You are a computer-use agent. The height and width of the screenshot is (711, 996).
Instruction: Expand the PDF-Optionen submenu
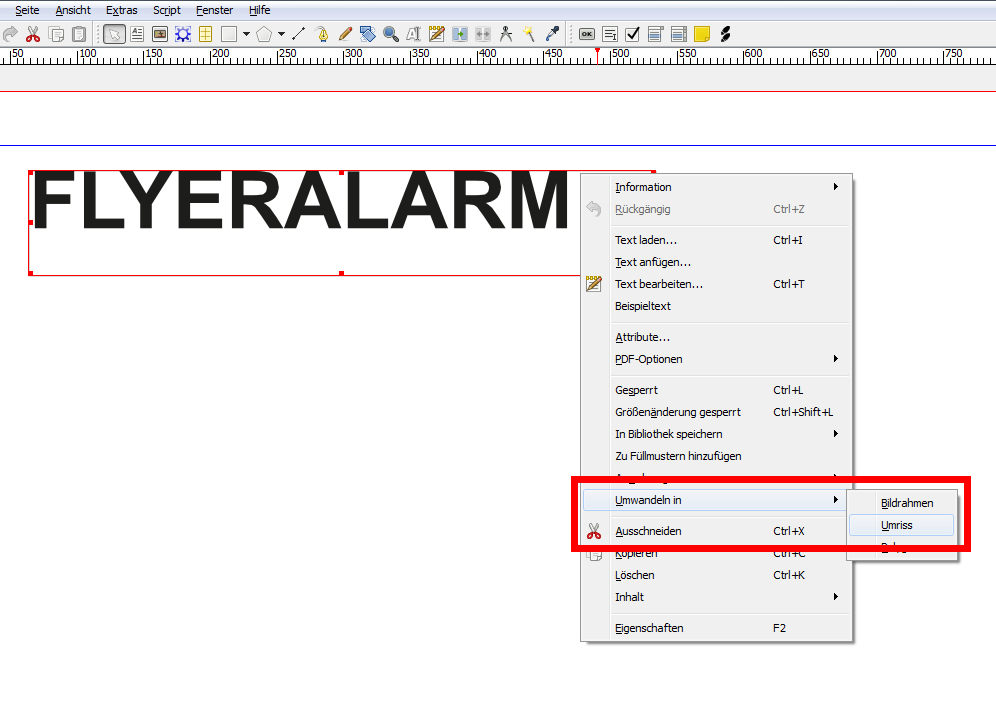(x=648, y=359)
